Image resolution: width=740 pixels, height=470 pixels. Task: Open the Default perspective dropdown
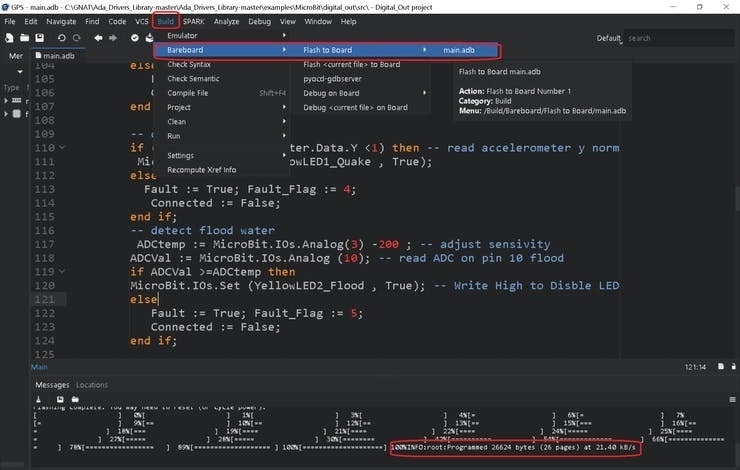[x=613, y=38]
